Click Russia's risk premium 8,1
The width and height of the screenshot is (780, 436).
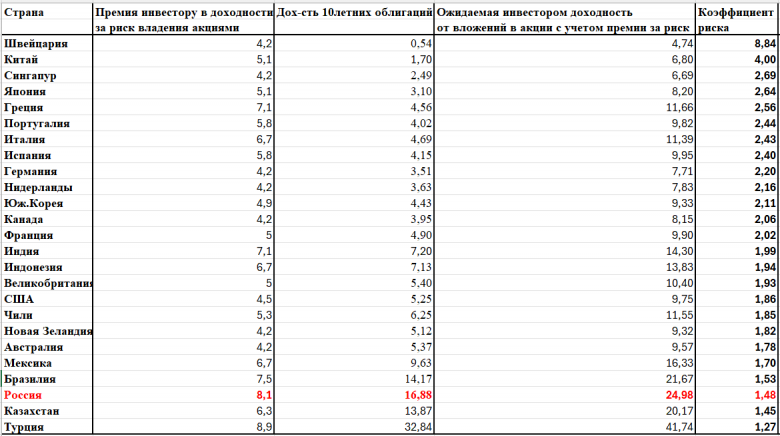click(264, 395)
